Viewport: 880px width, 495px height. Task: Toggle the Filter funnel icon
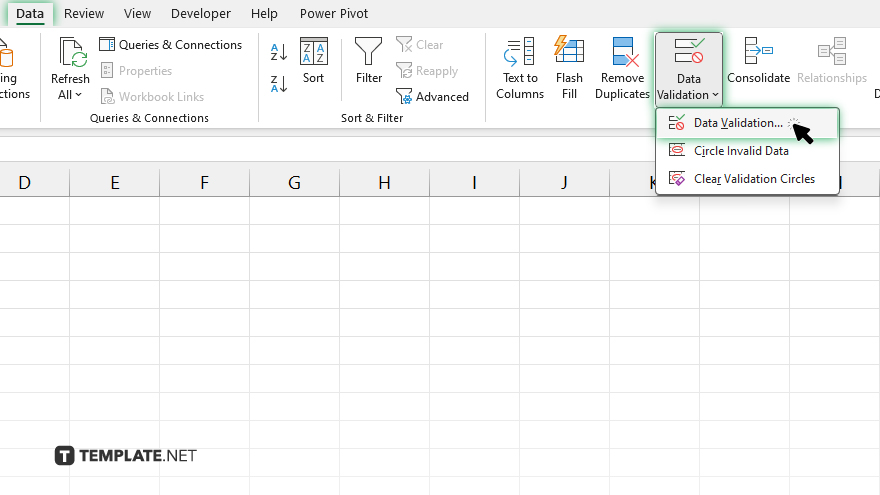(x=369, y=60)
